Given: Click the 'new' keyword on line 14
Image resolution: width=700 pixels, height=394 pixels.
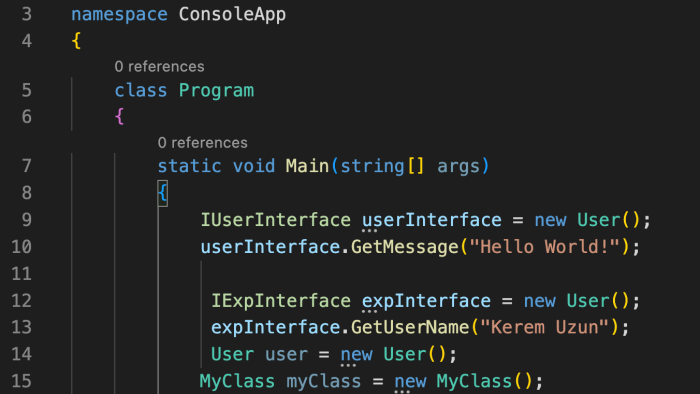Looking at the screenshot, I should point(356,355).
